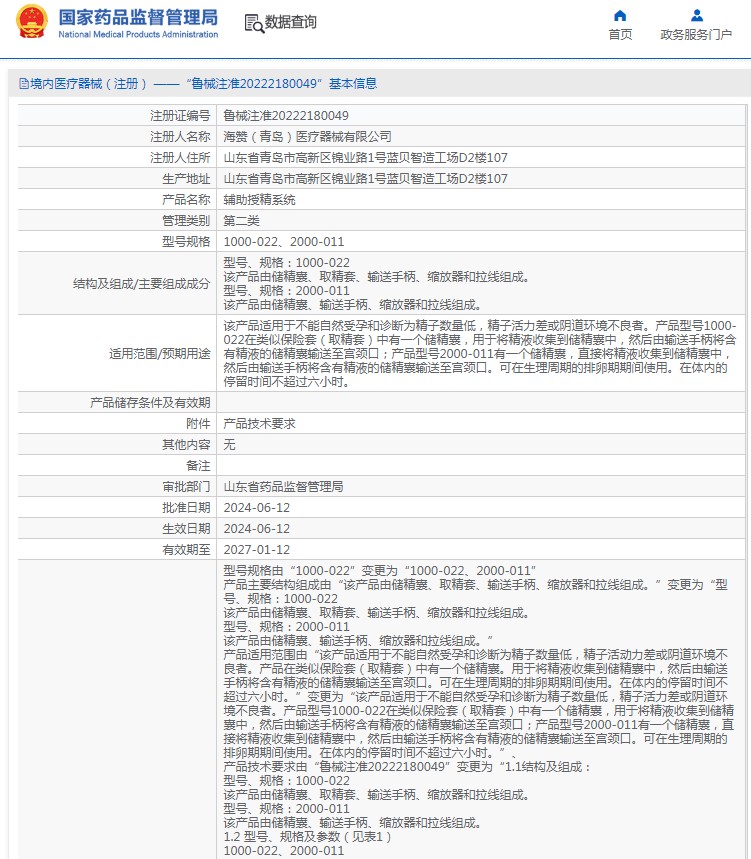This screenshot has height=859, width=751.
Task: Click change note line starting 型号规格由
Action: point(380,570)
